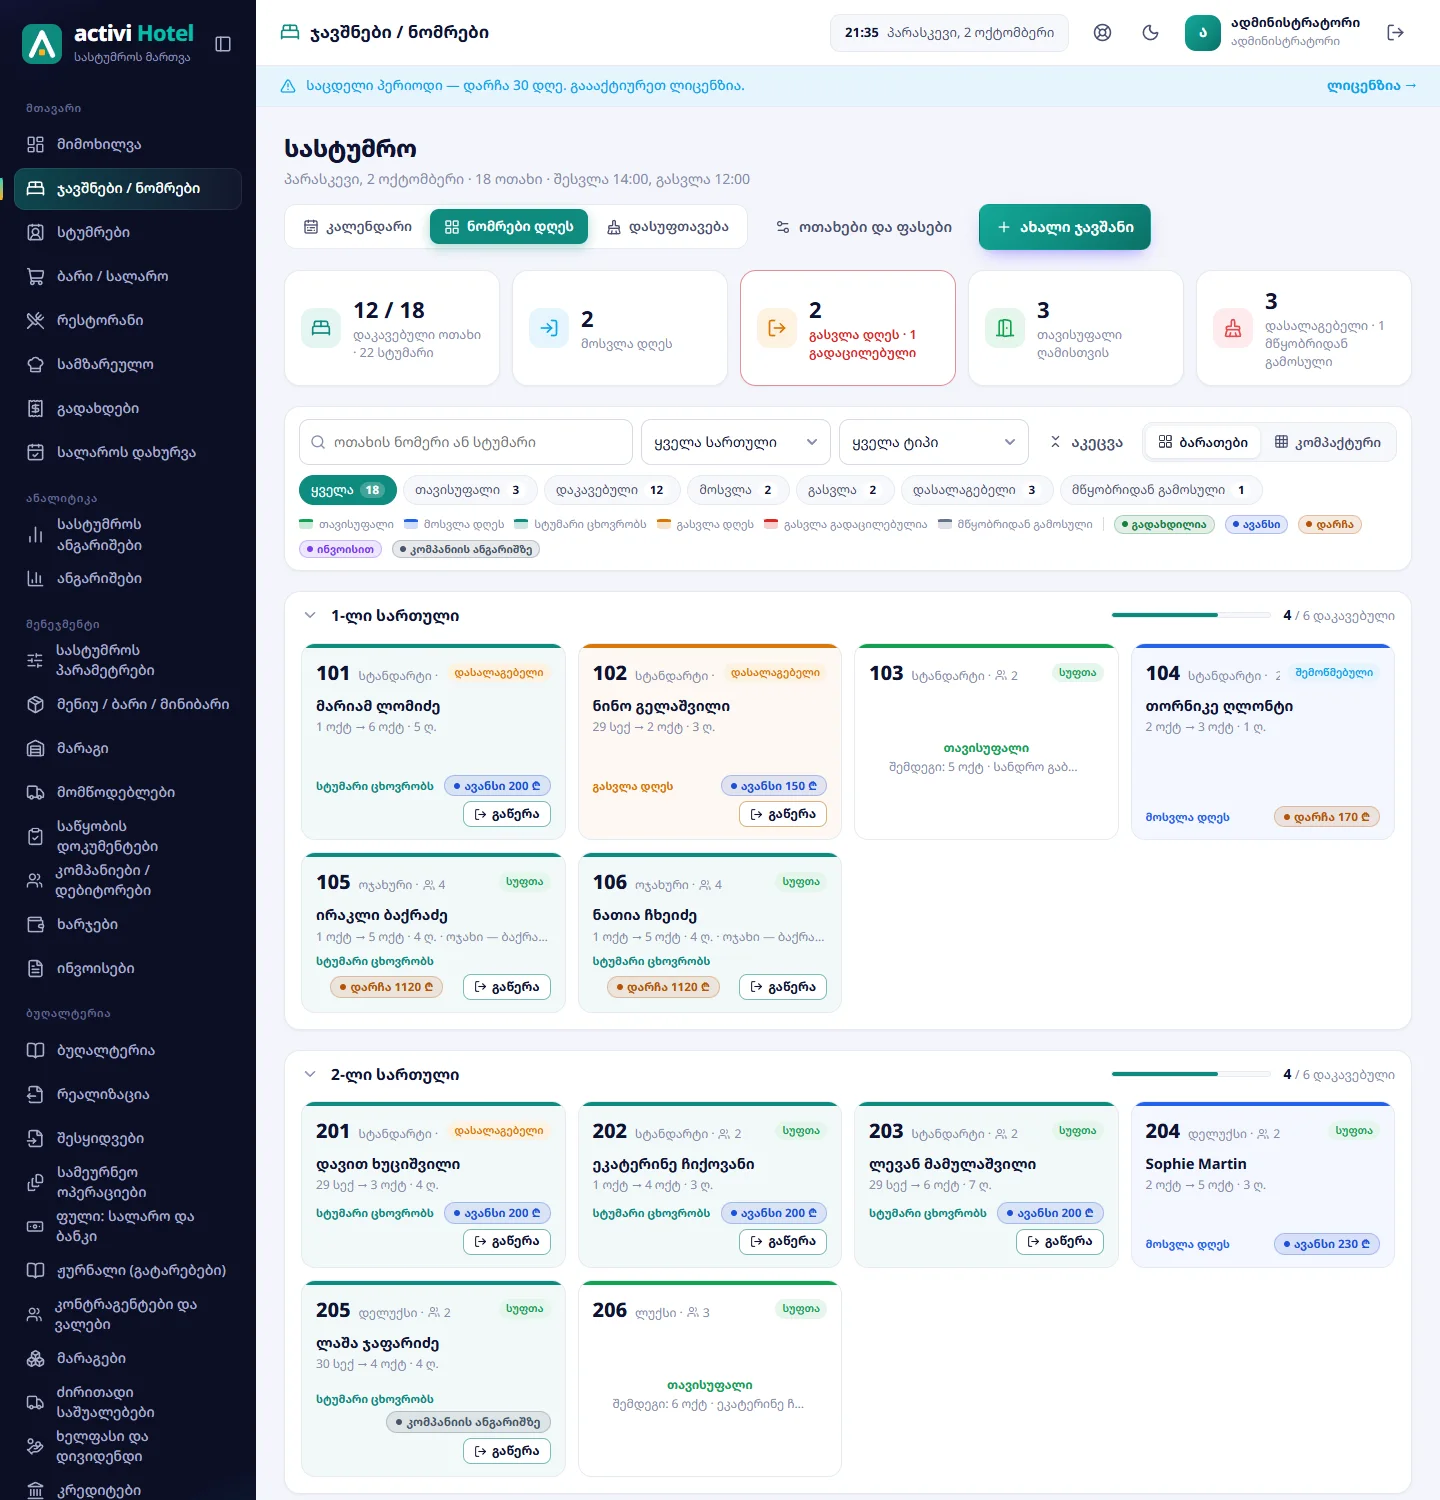The height and width of the screenshot is (1500, 1440).
Task: Filter rooms by the მოსვლა chip
Action: 736,490
